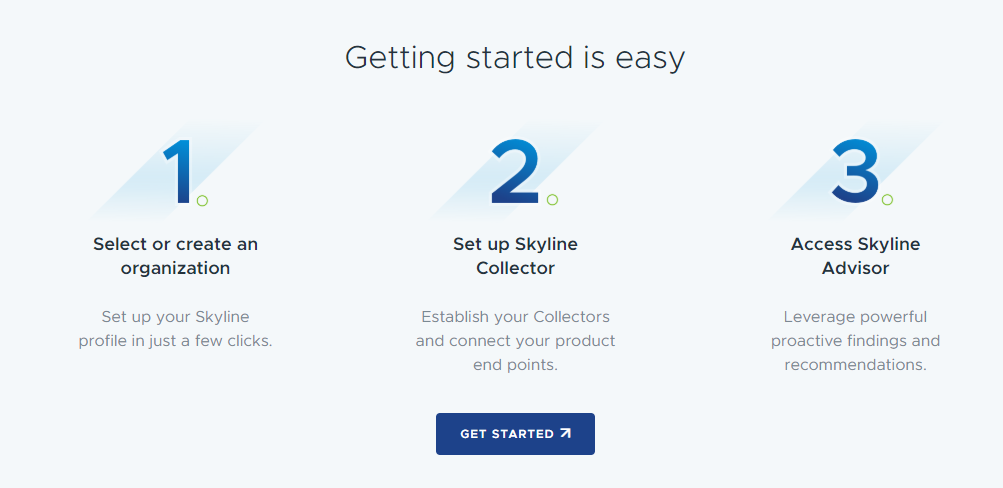Click the GET STARTED button
This screenshot has width=1003, height=488.
click(515, 434)
